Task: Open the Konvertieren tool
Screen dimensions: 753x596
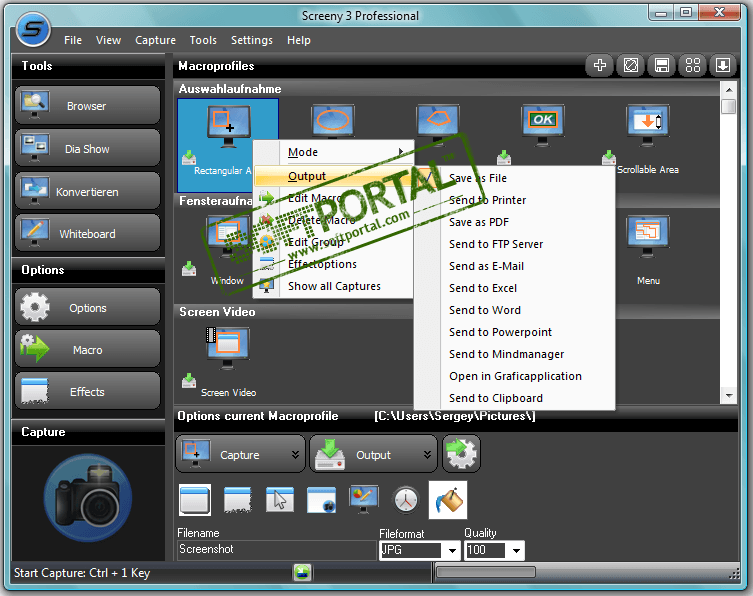Action: [87, 191]
